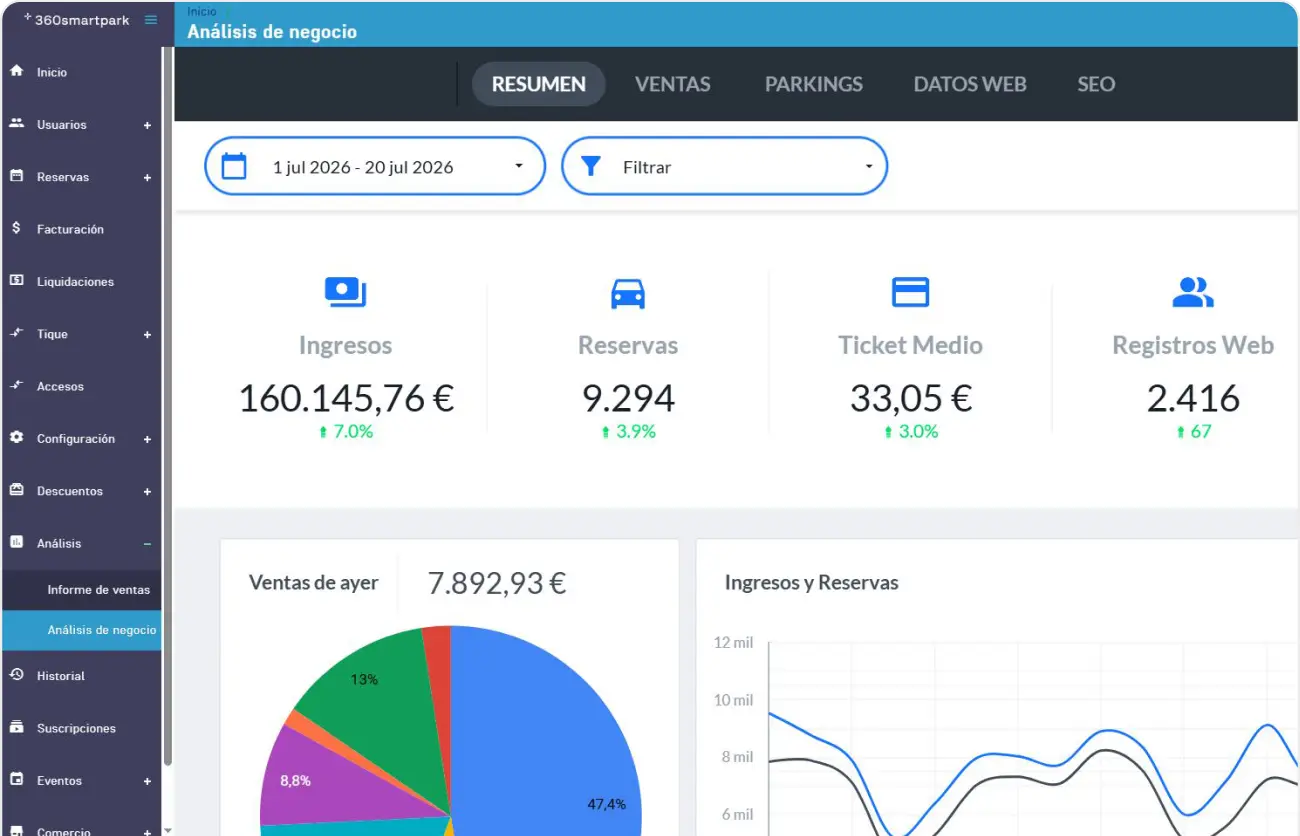Click the credit card icon above Ticket Medio
1300x836 pixels.
pos(910,292)
